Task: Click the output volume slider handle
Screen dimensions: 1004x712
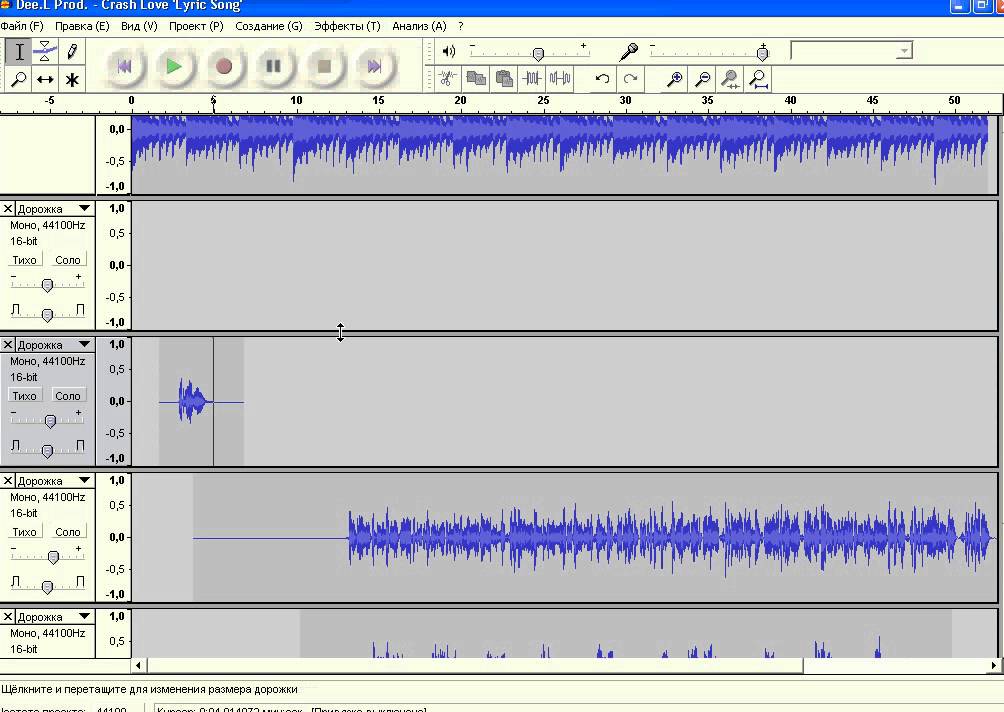Action: (538, 53)
